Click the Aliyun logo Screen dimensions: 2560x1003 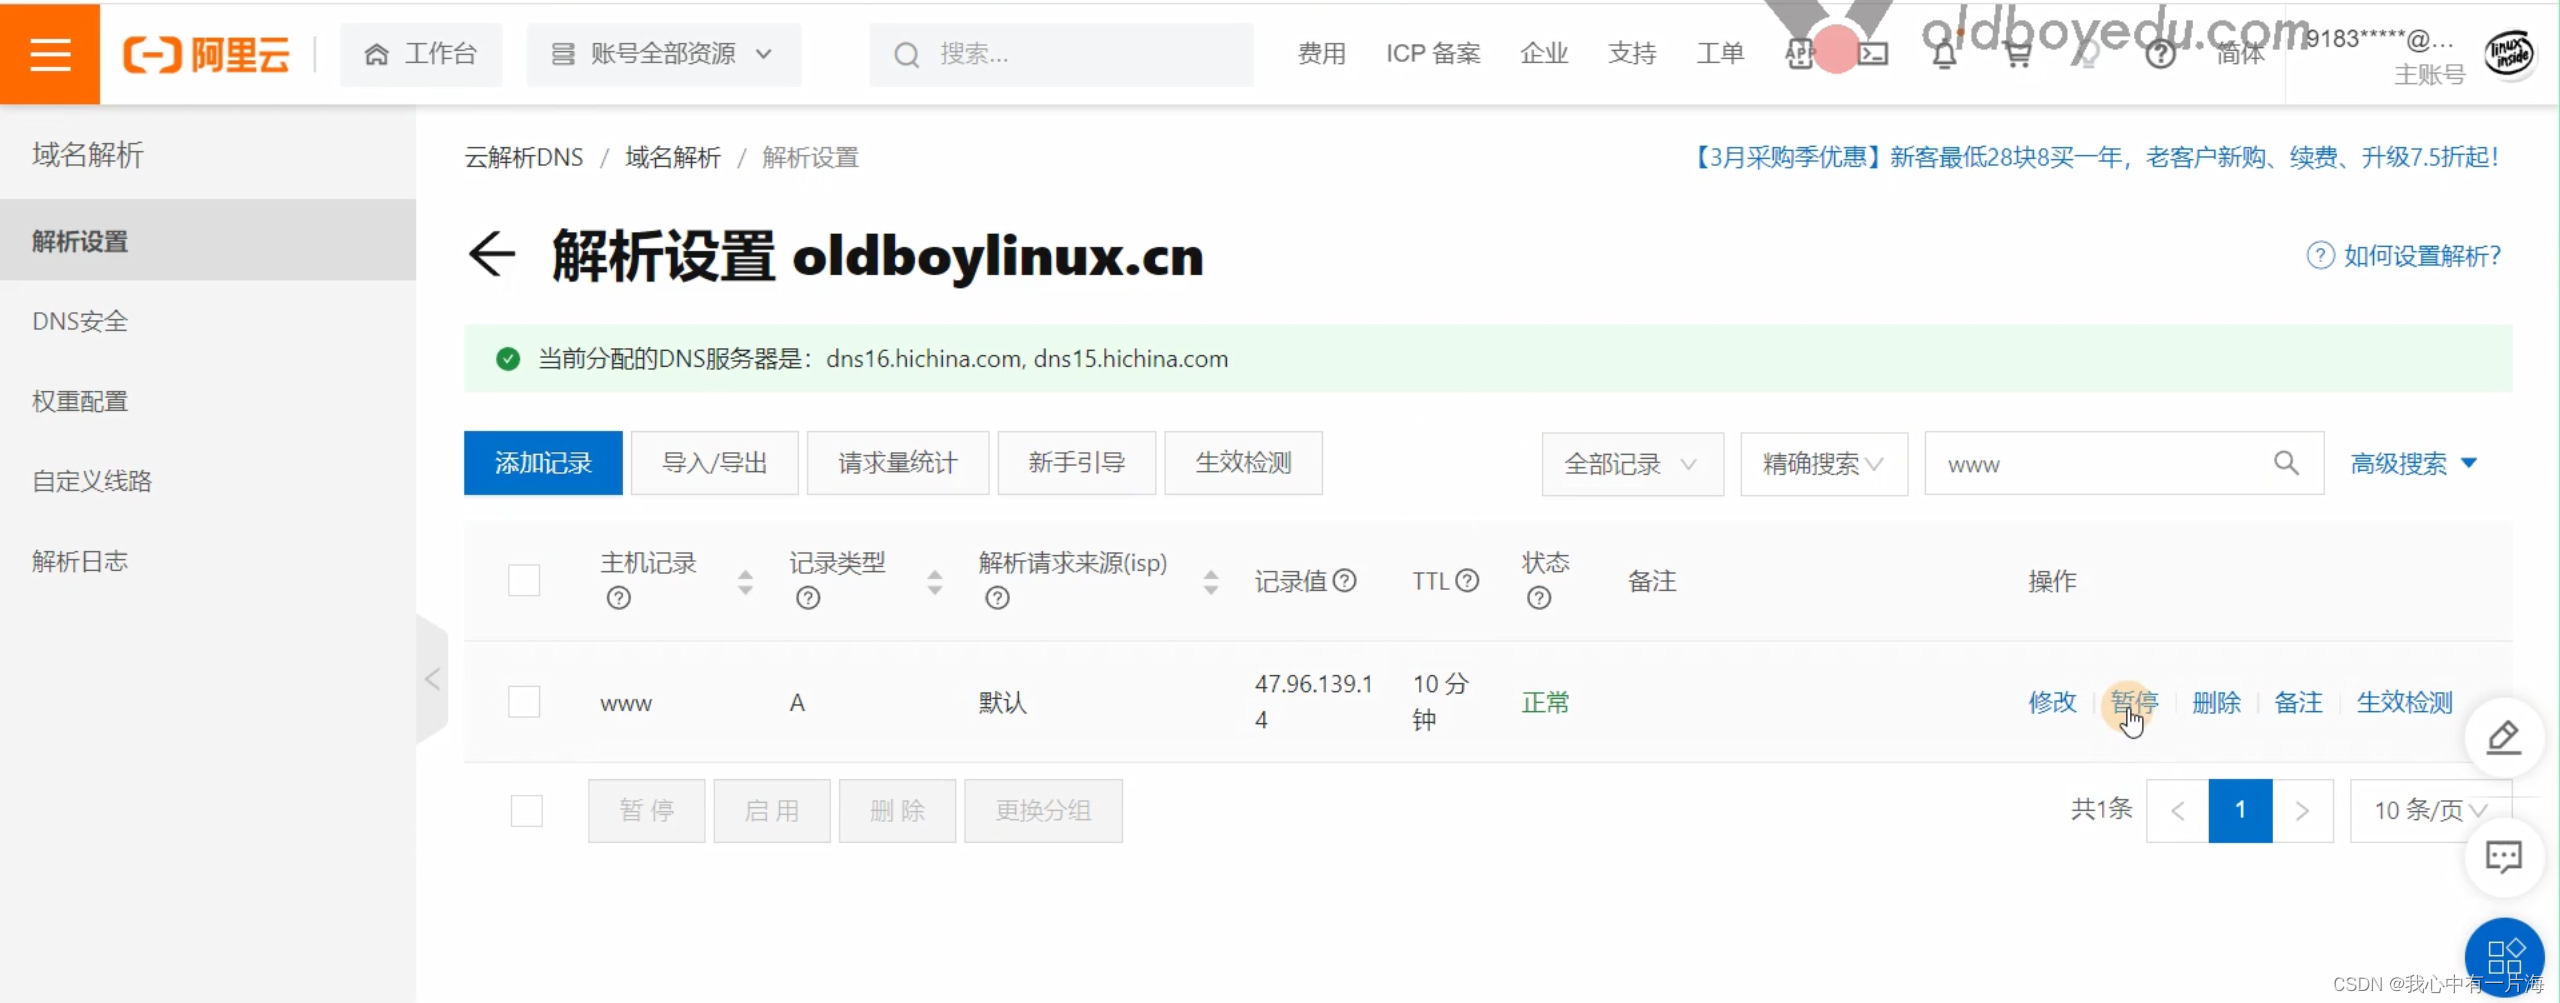tap(206, 54)
